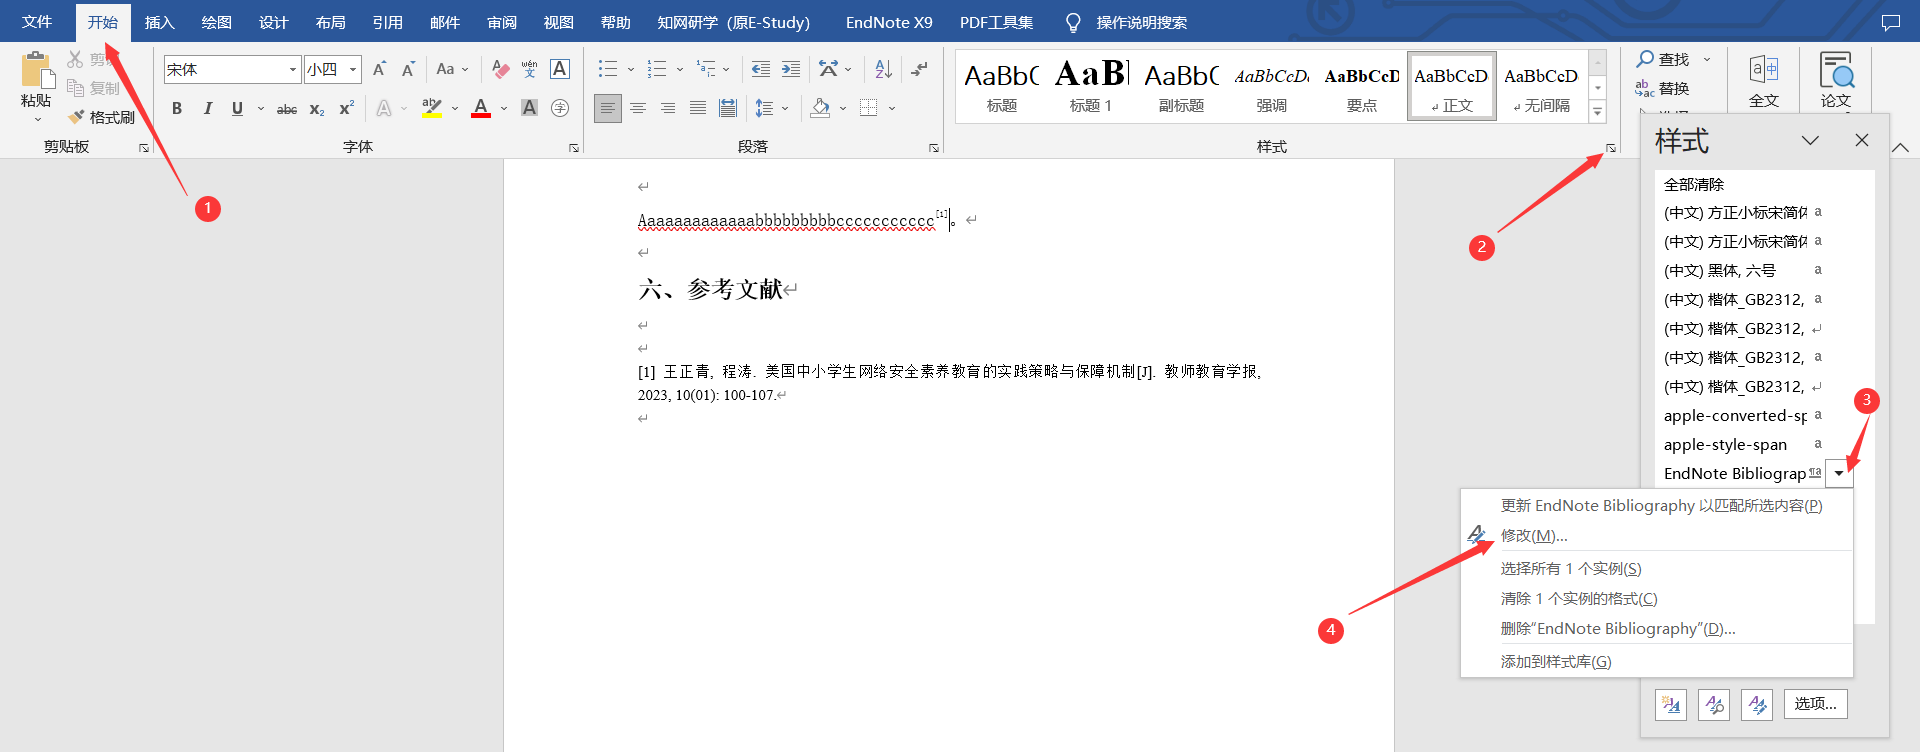This screenshot has height=752, width=1920.
Task: Click 全部清除 in the styles list
Action: pyautogui.click(x=1694, y=184)
